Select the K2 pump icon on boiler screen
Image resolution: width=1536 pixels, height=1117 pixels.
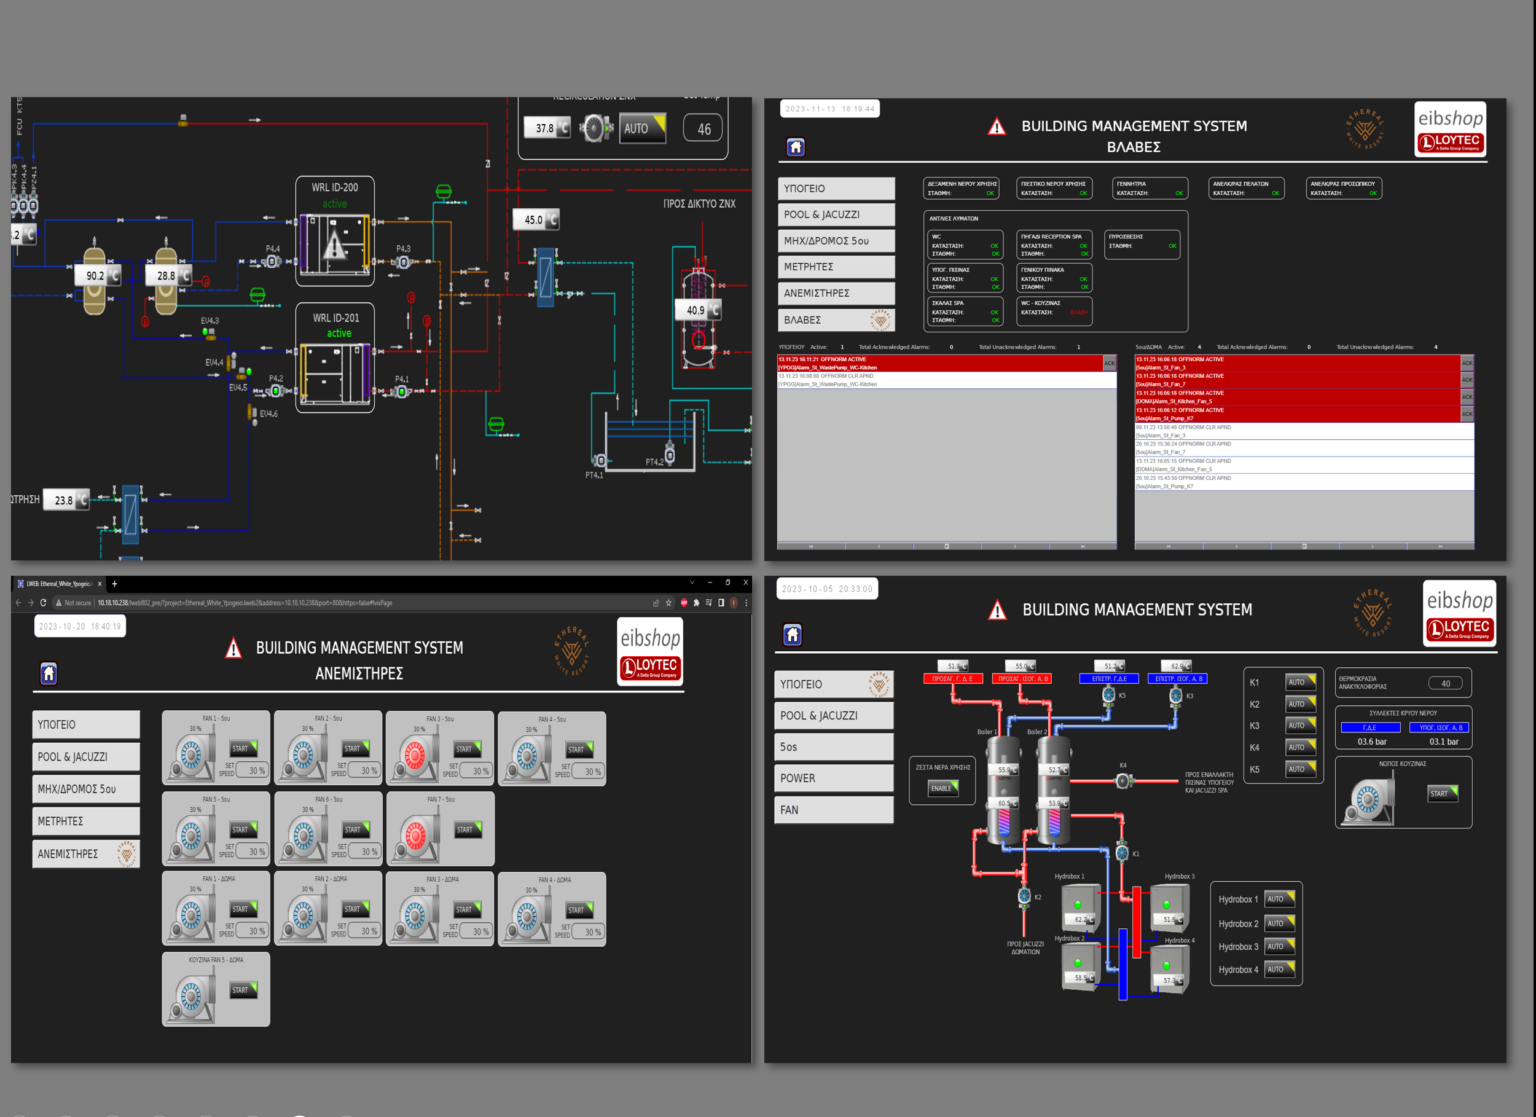click(x=1025, y=896)
